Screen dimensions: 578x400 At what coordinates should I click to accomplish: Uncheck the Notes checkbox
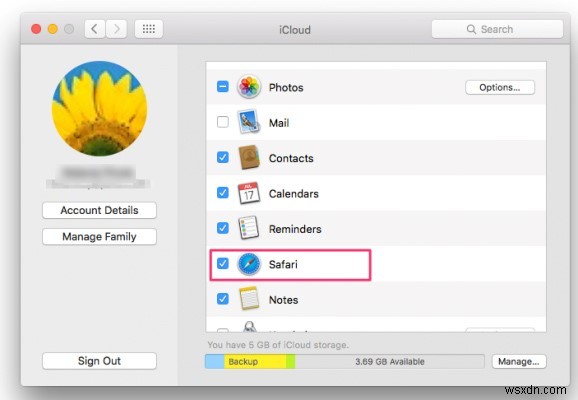point(223,299)
